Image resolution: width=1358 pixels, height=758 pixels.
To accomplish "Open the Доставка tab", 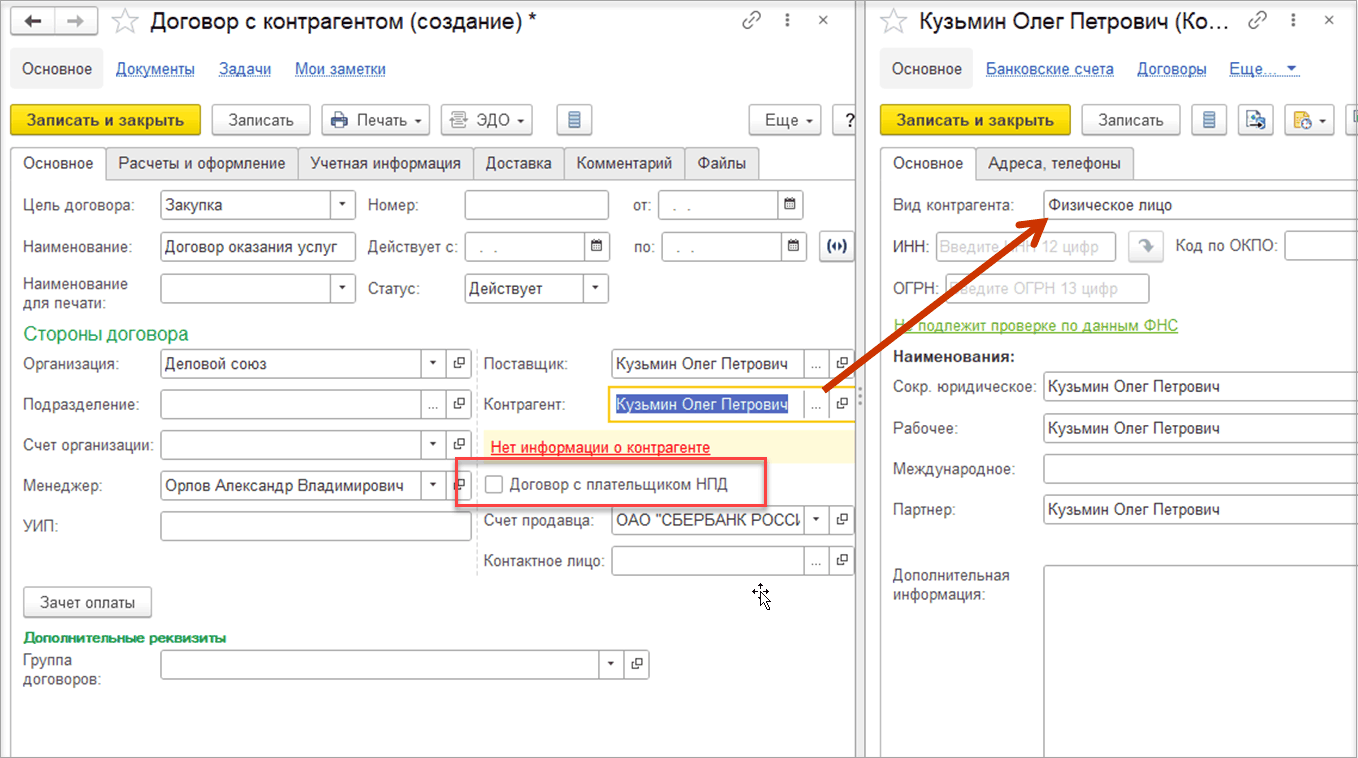I will coord(518,163).
